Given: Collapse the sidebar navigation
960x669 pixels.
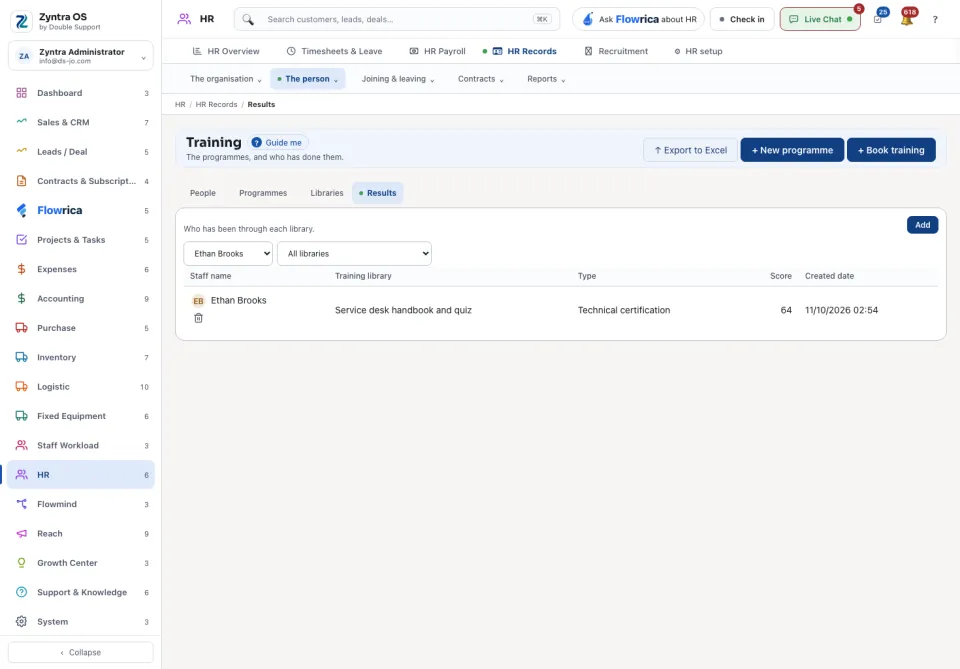Looking at the screenshot, I should (x=81, y=652).
